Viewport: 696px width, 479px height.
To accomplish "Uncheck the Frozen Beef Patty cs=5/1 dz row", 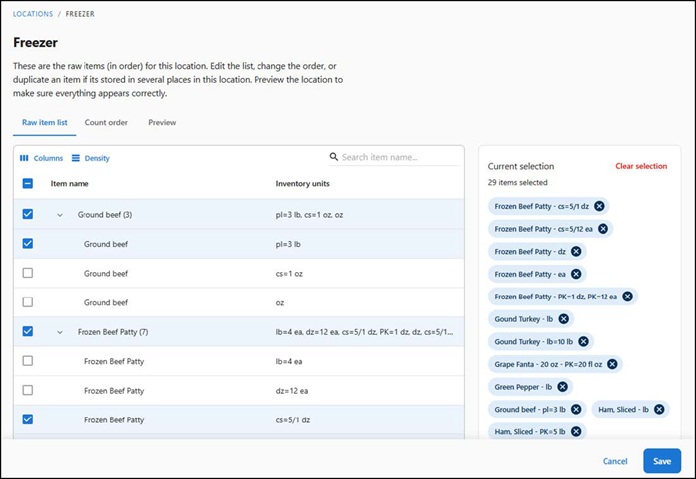I will [28, 419].
